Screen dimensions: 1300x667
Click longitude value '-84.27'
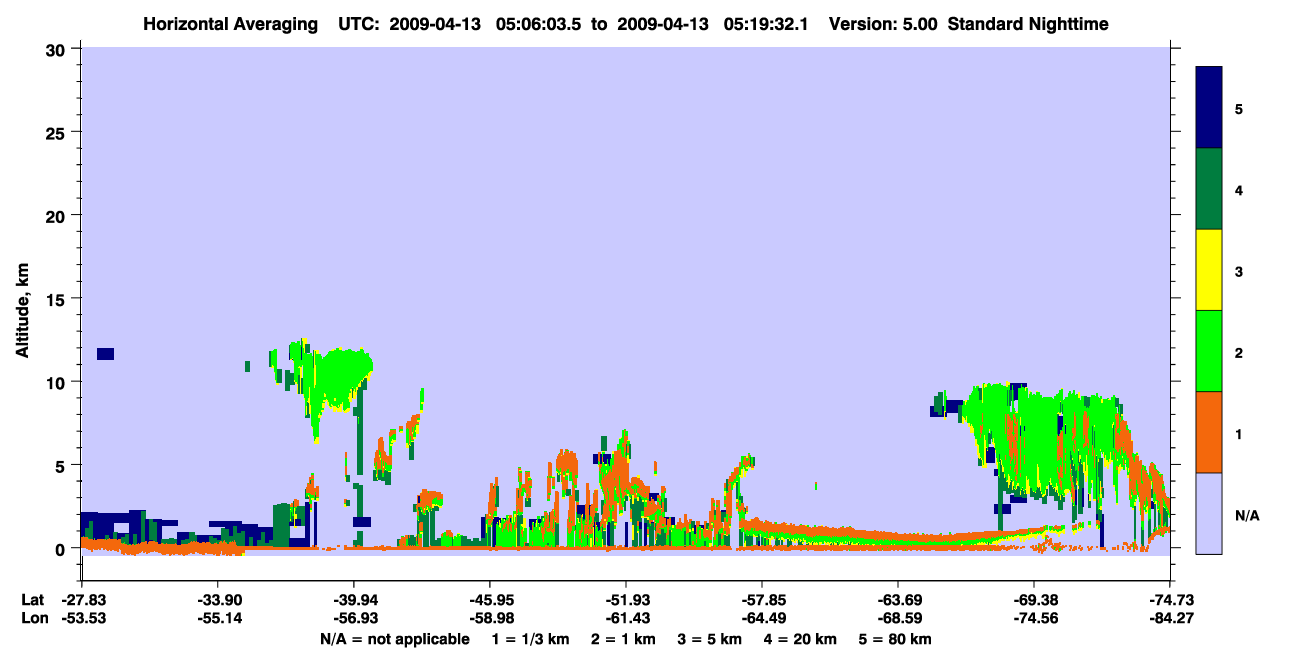click(x=1170, y=619)
